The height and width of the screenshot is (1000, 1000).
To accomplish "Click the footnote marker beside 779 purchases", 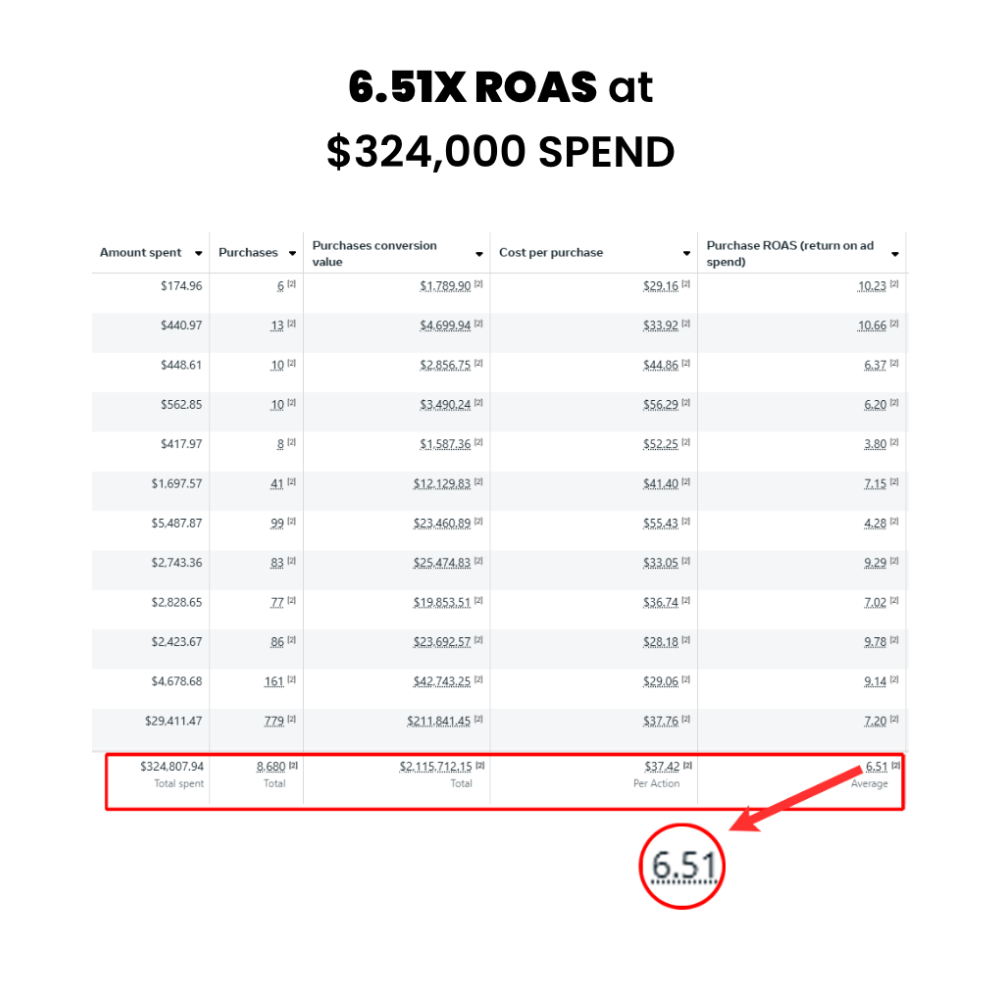I will click(291, 720).
